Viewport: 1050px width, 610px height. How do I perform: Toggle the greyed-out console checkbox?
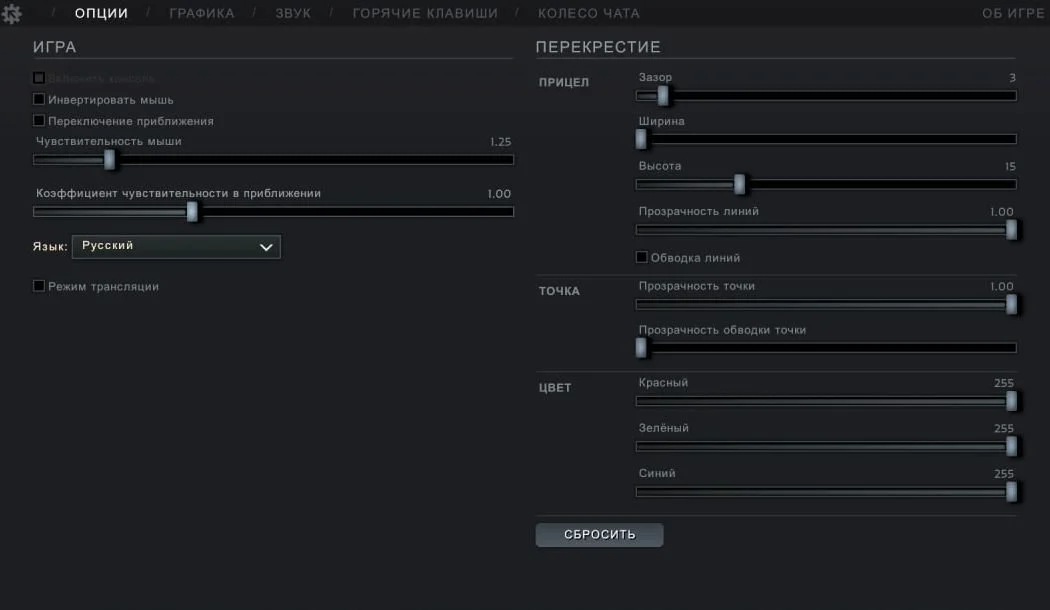click(x=39, y=78)
